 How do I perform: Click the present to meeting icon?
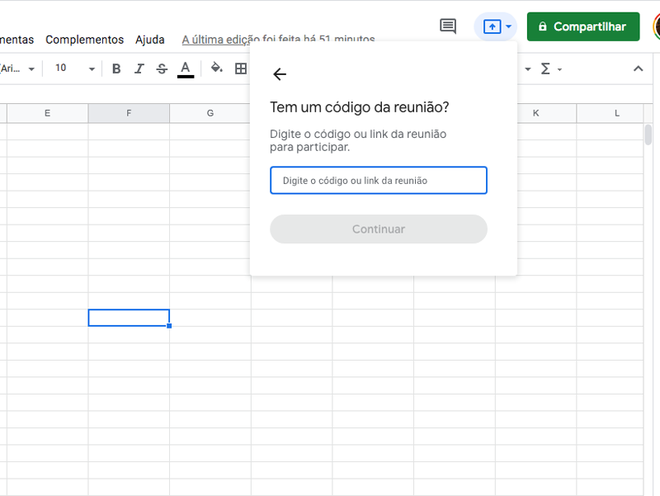[492, 27]
